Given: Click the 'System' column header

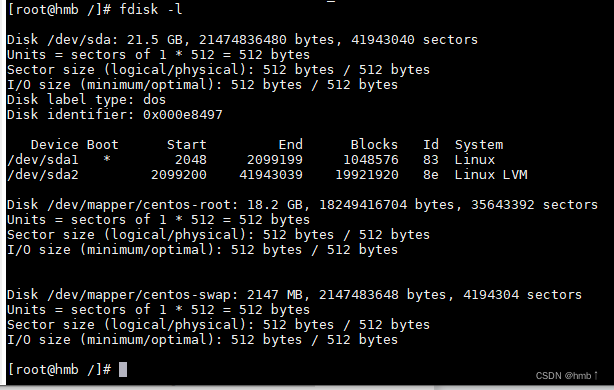Looking at the screenshot, I should 479,145.
